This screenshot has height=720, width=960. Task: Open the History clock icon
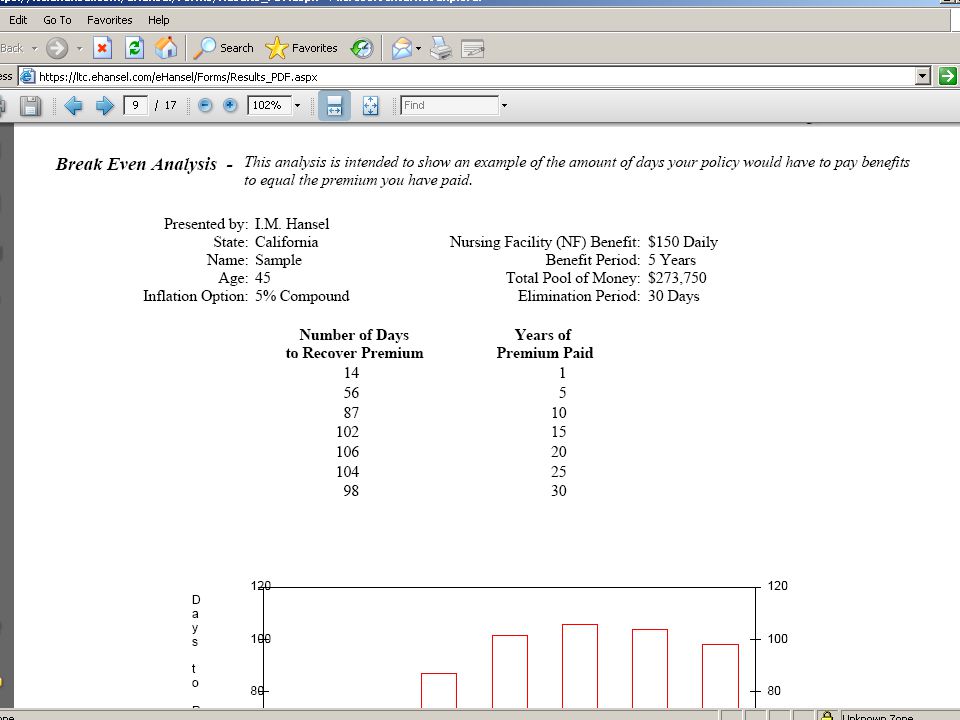[x=362, y=48]
